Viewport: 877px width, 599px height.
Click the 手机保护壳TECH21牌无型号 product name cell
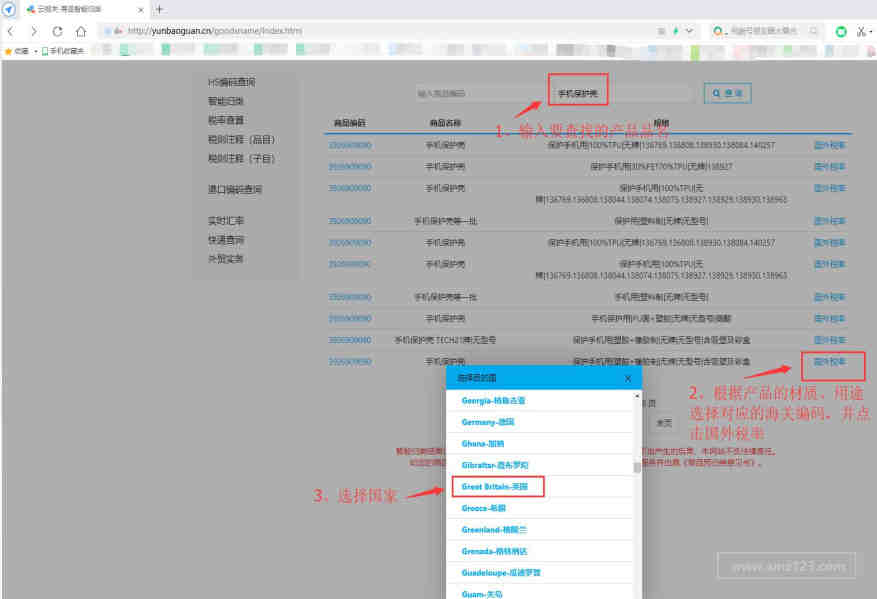[445, 340]
